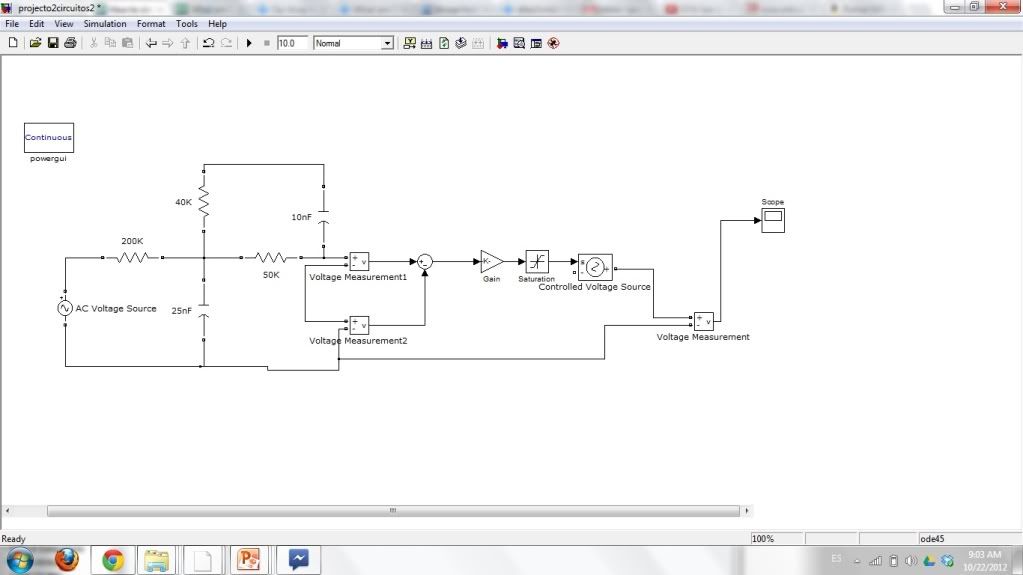Image resolution: width=1023 pixels, height=575 pixels.
Task: Select the powergui Continuous block
Action: (x=49, y=138)
